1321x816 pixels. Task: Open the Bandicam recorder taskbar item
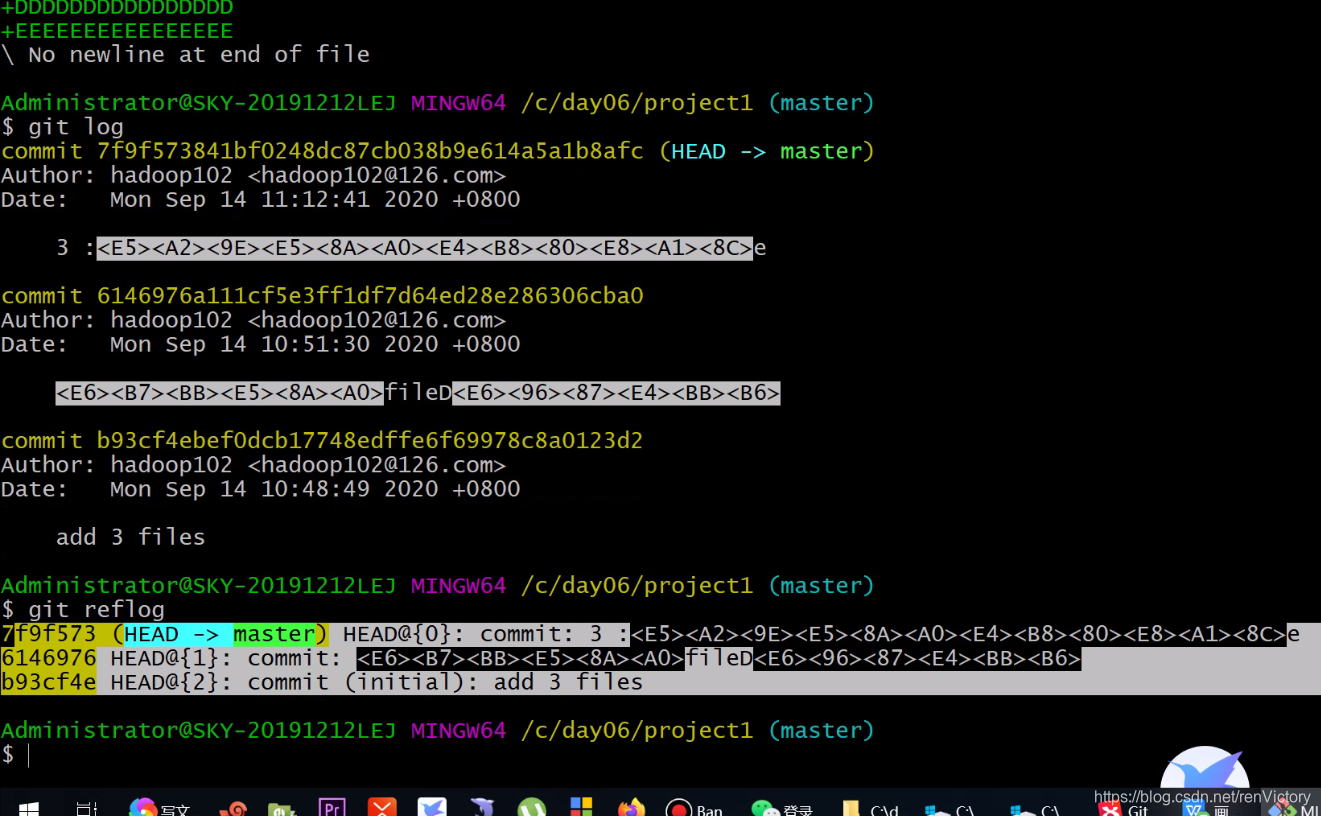(694, 807)
